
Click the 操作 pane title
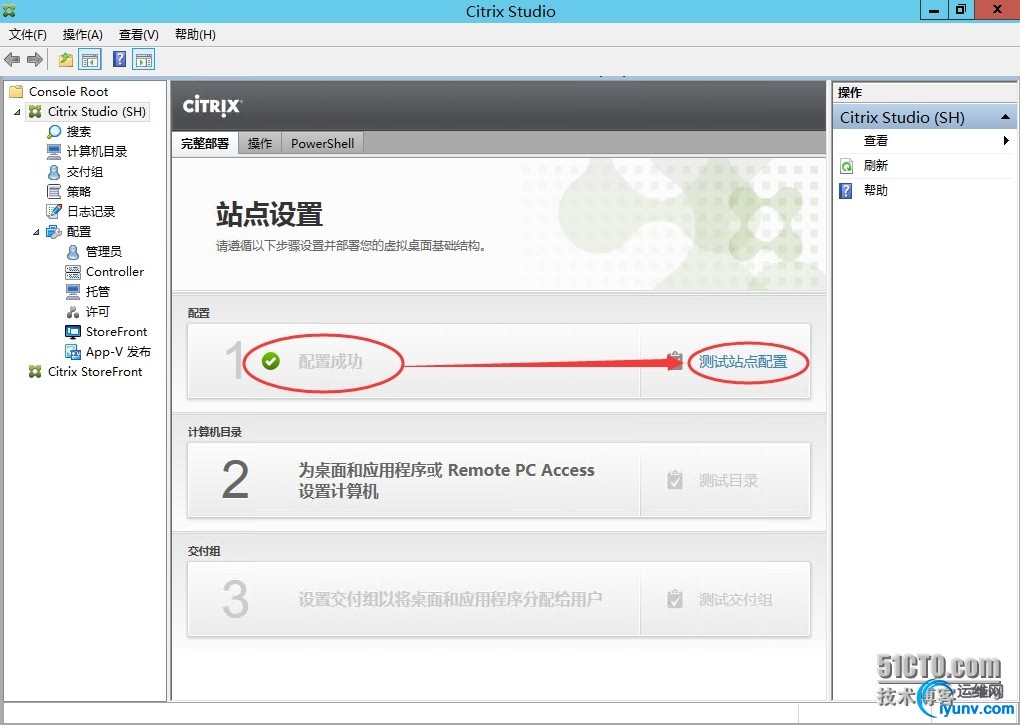850,92
